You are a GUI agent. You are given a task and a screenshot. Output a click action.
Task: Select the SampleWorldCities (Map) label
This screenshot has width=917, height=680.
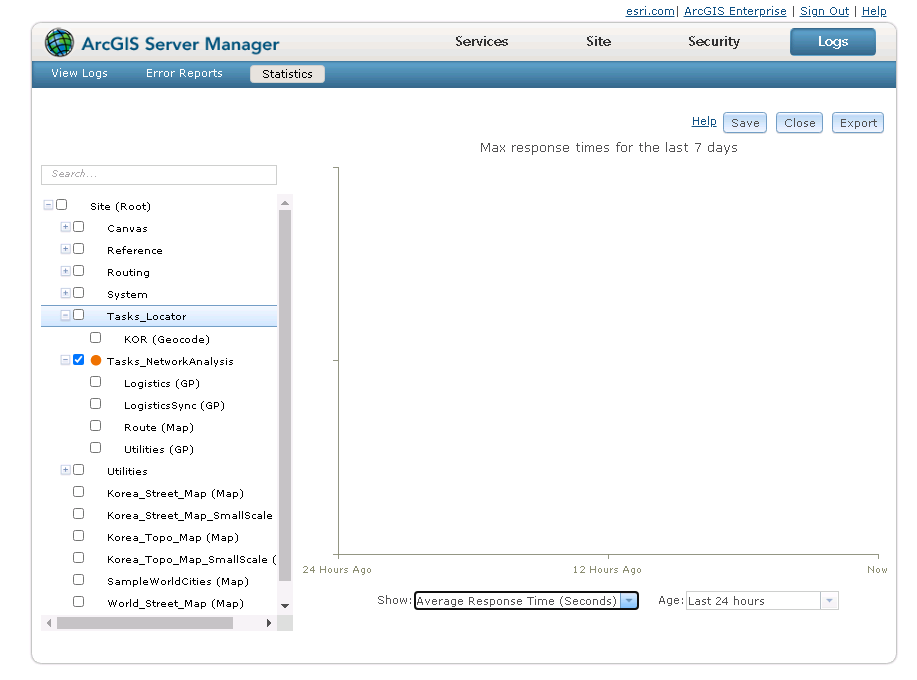[178, 581]
